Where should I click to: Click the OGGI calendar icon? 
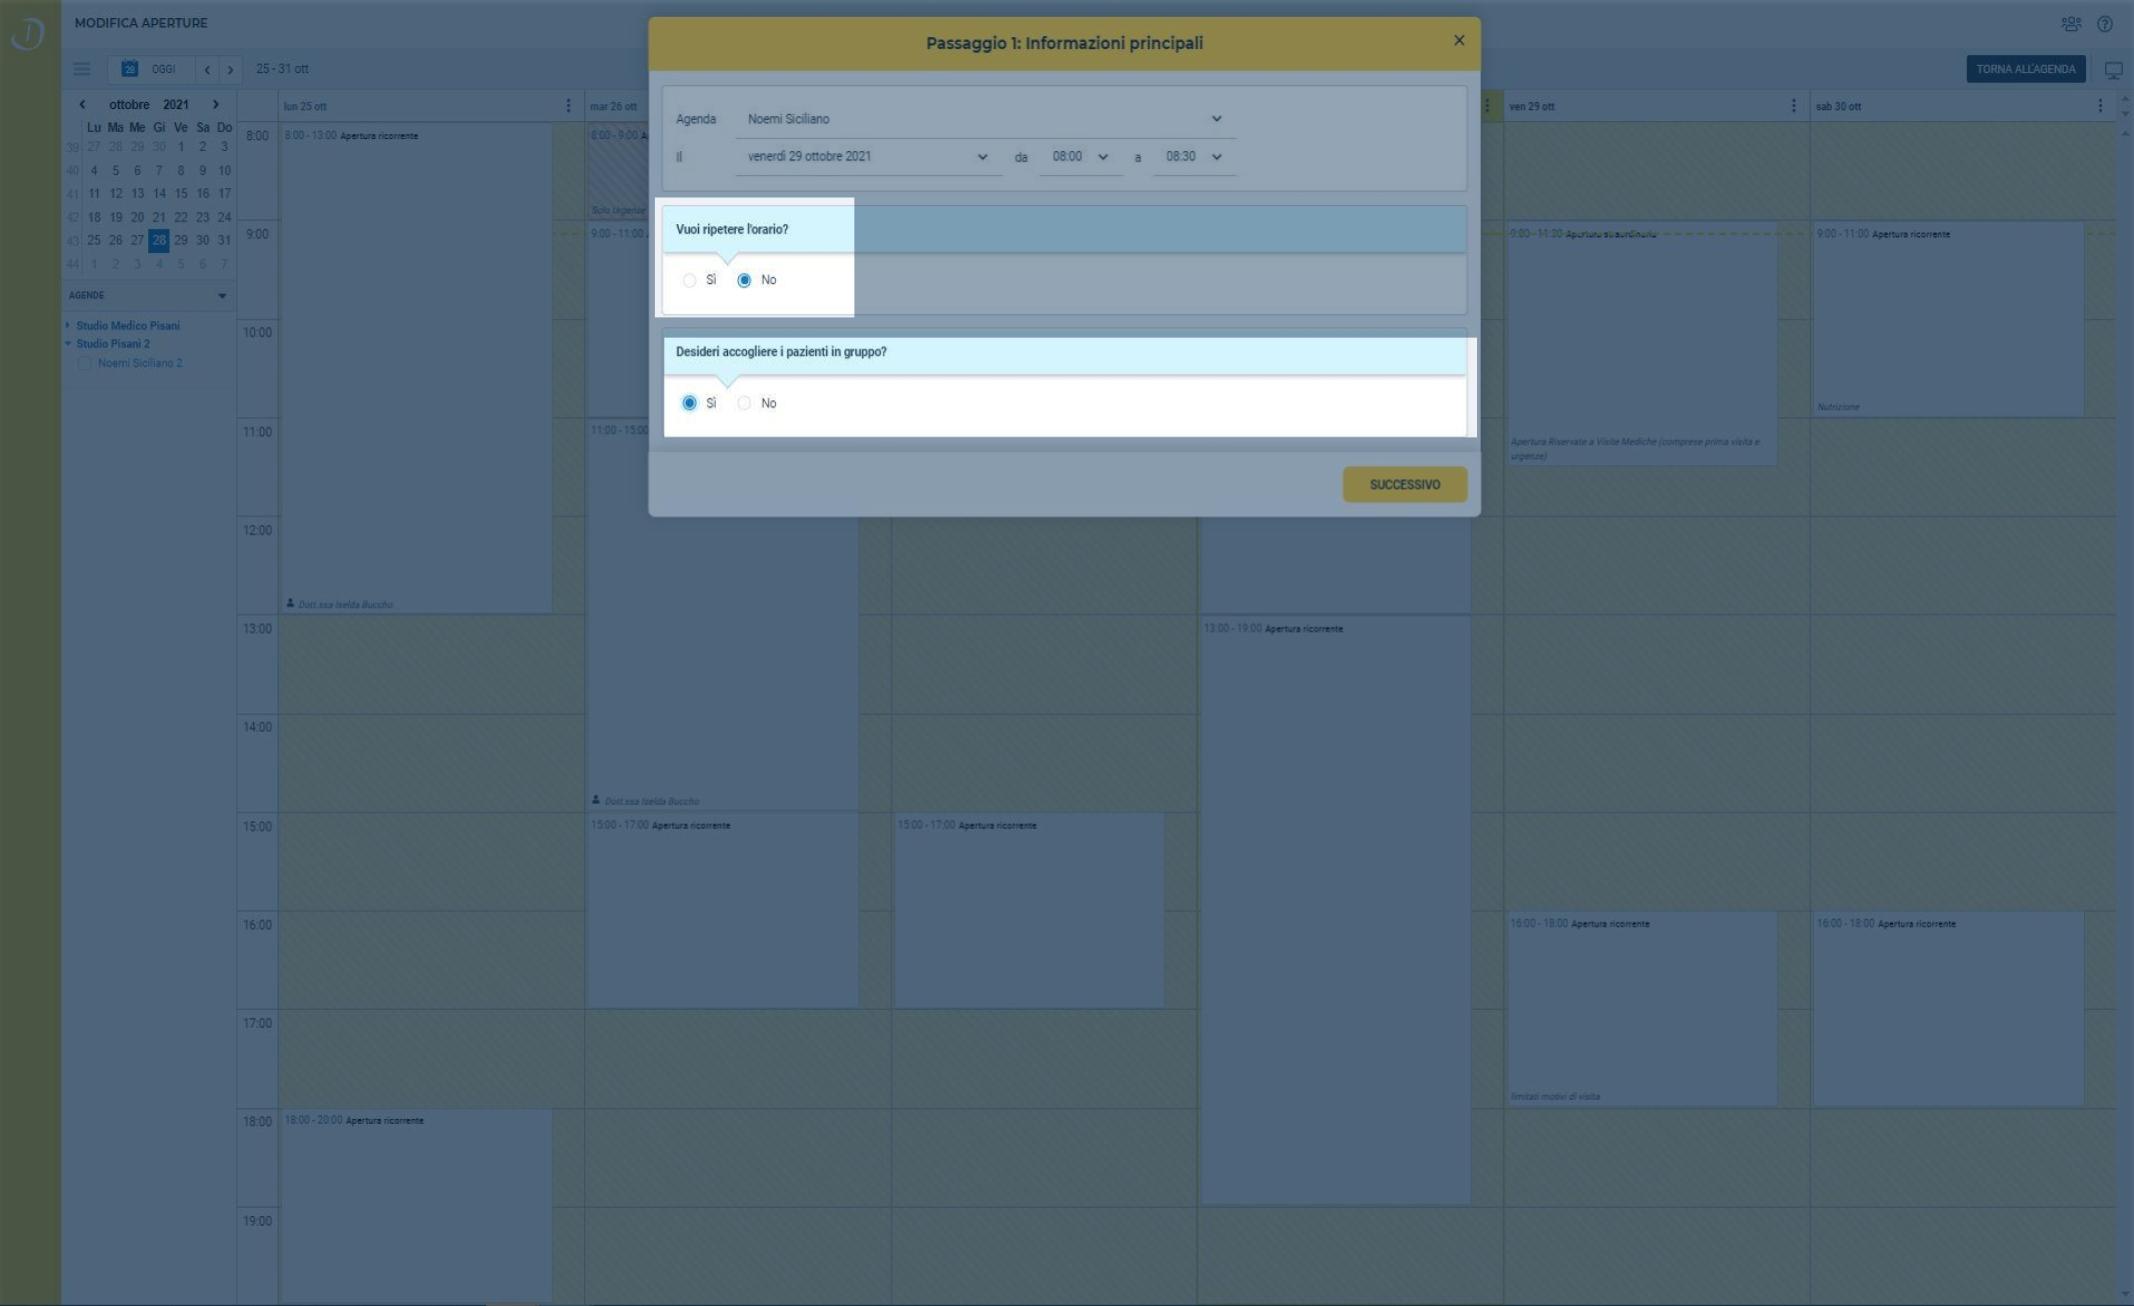click(x=129, y=69)
